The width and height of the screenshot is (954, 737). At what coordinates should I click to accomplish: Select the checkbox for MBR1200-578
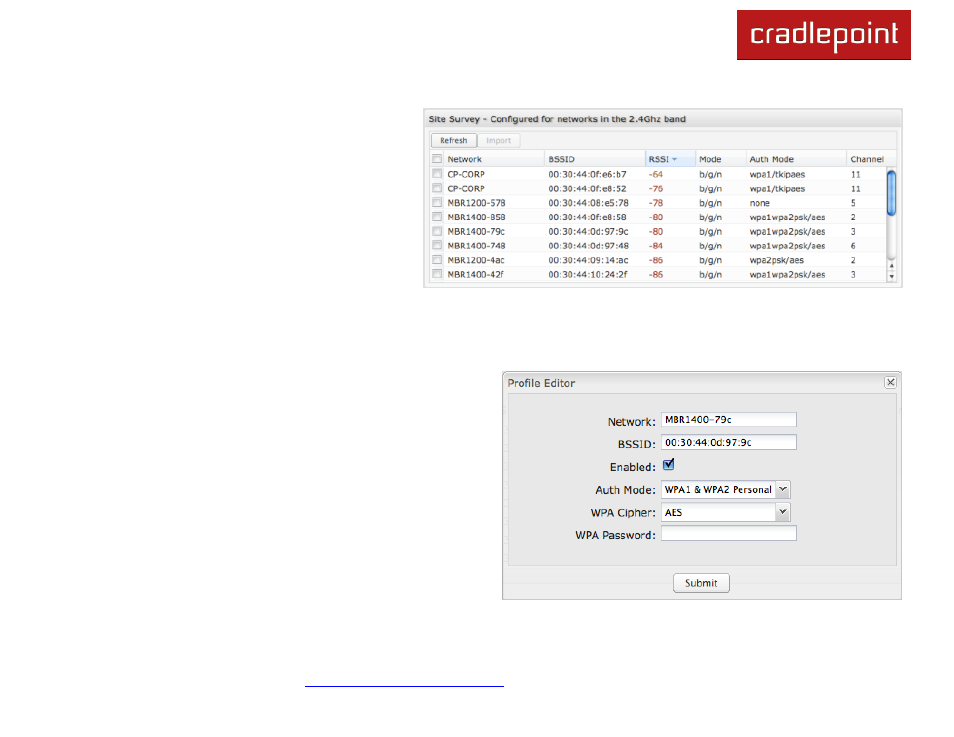coord(437,203)
